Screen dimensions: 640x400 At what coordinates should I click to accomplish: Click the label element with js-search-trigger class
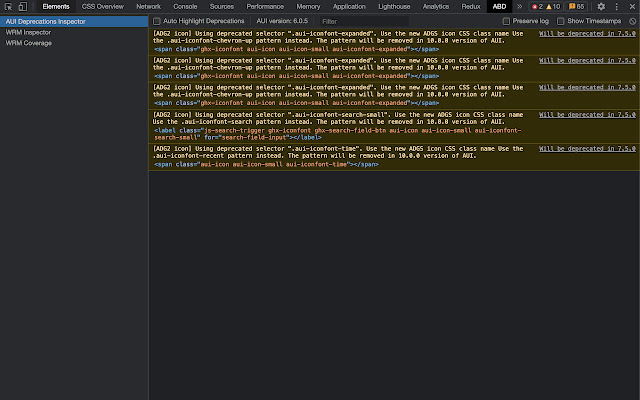tap(338, 134)
